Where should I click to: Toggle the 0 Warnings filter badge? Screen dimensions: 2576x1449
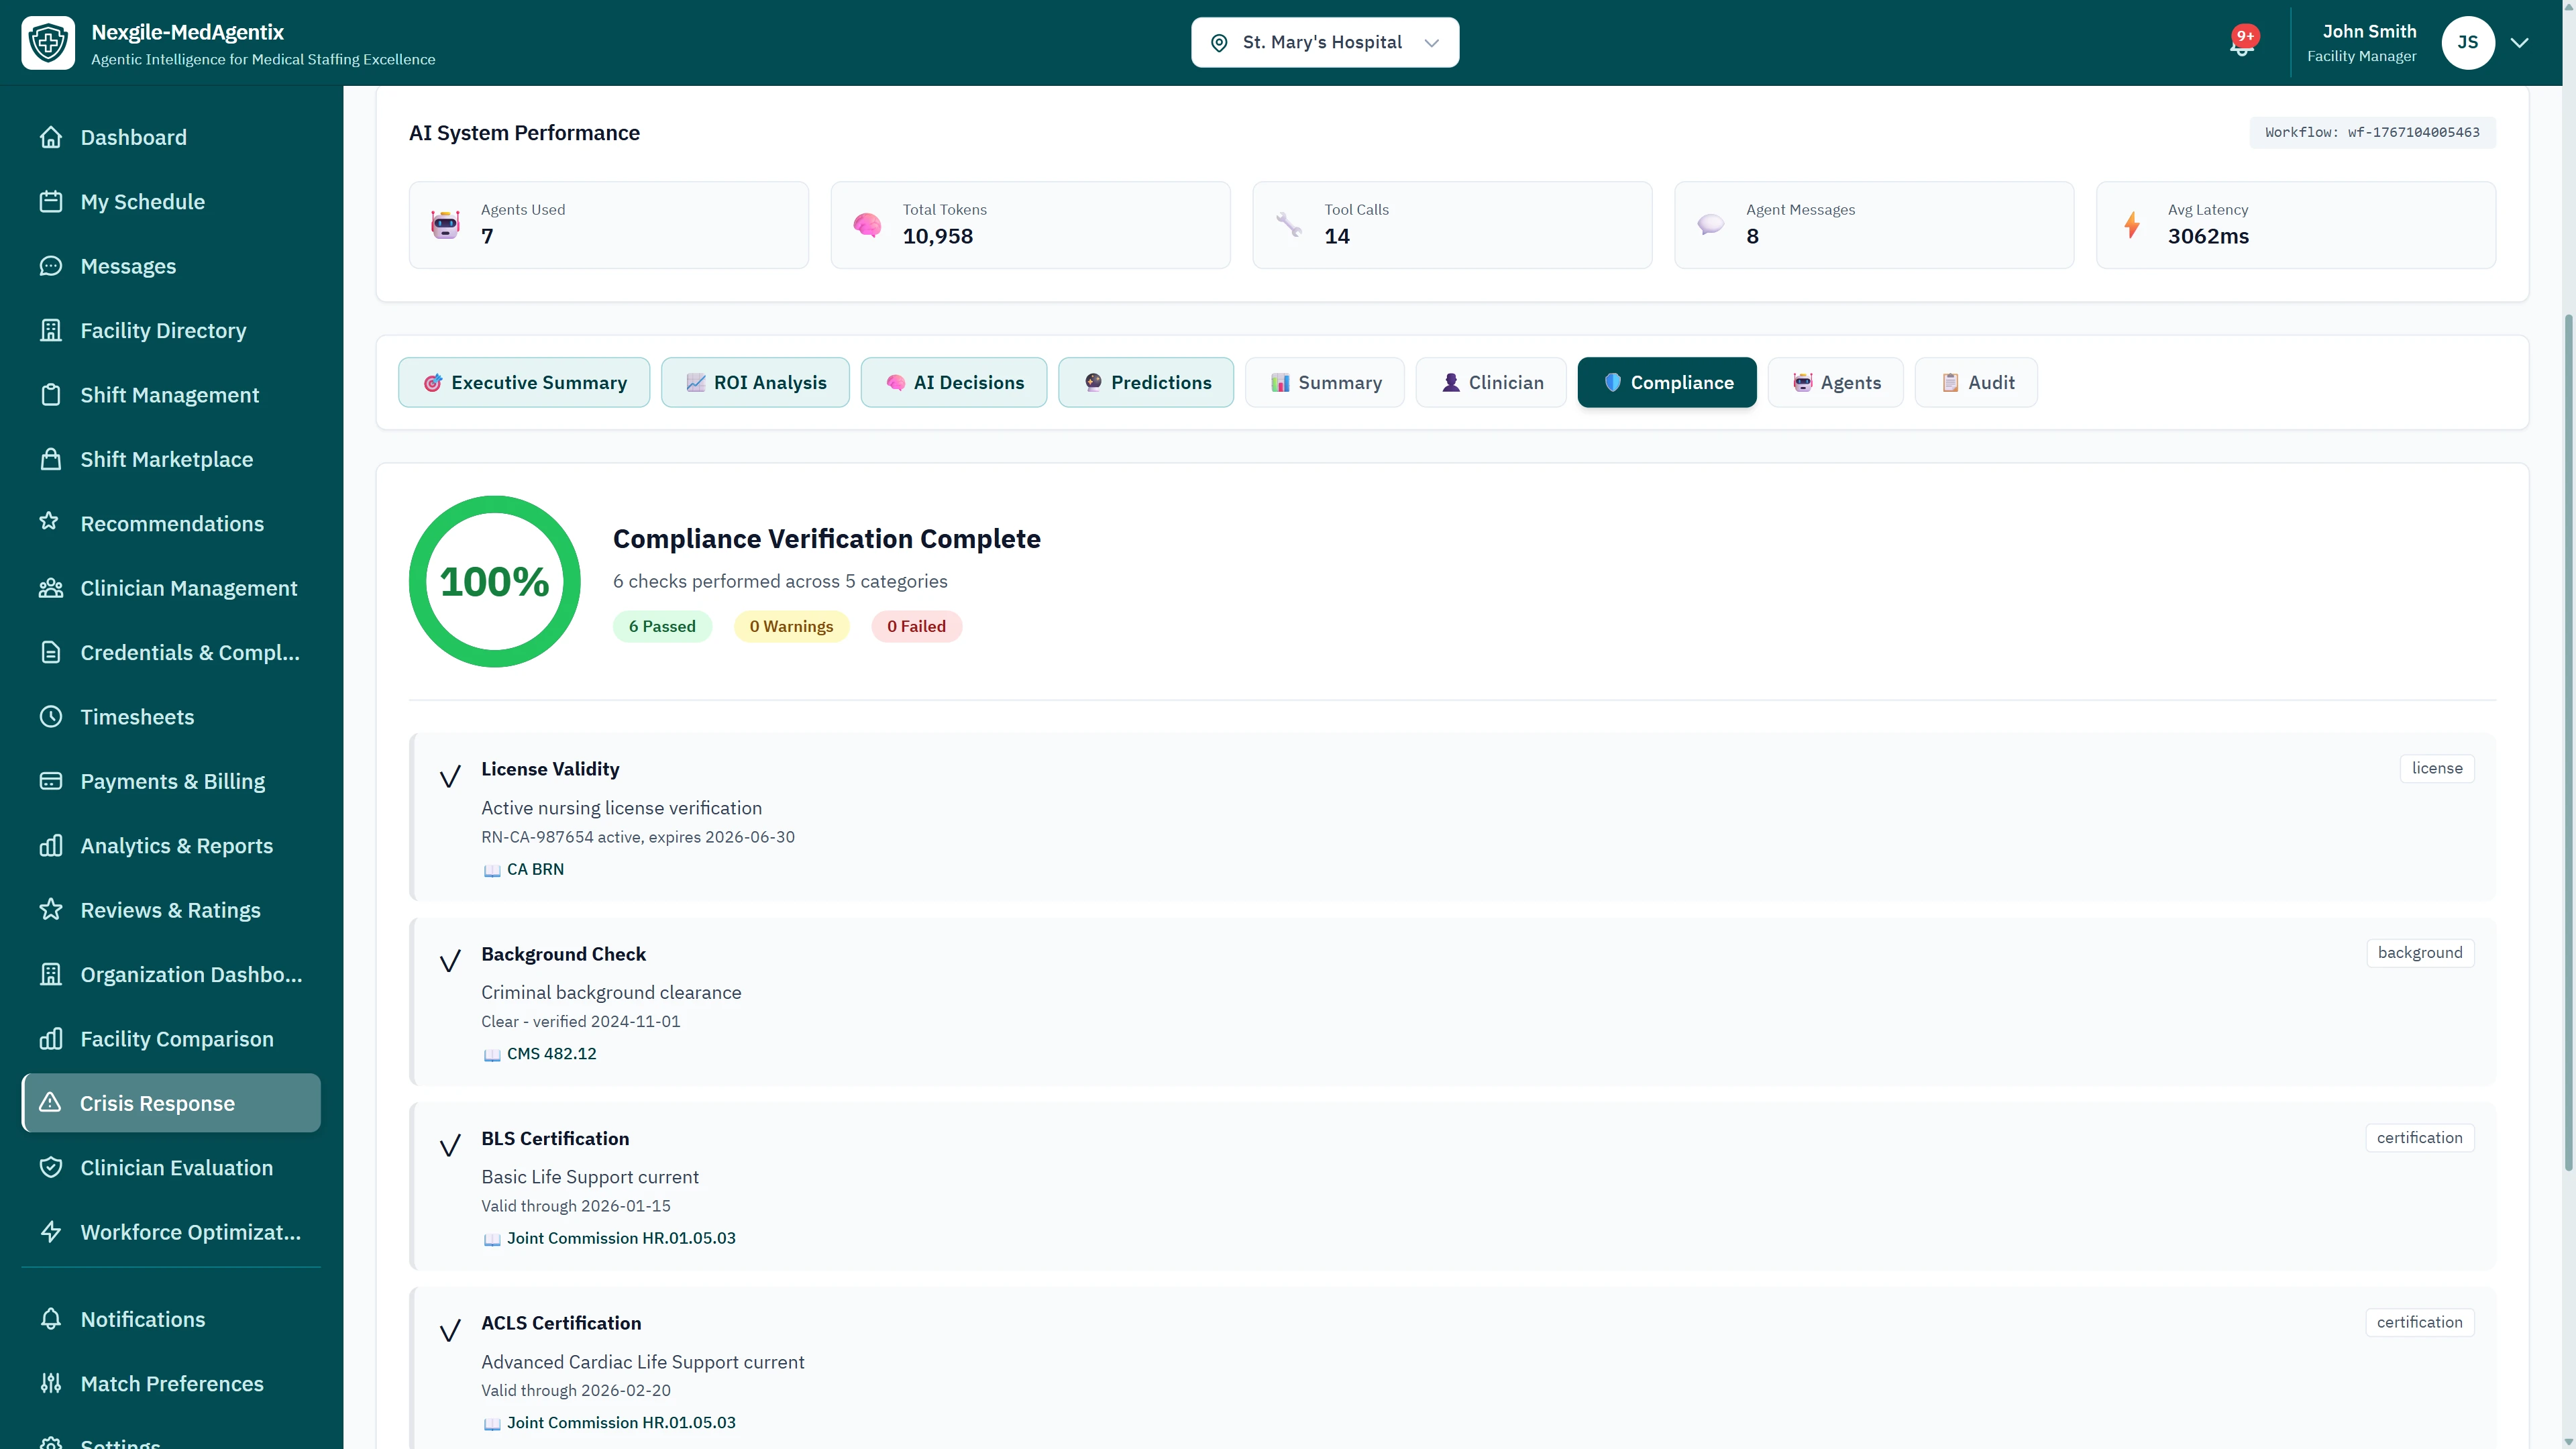pos(791,626)
